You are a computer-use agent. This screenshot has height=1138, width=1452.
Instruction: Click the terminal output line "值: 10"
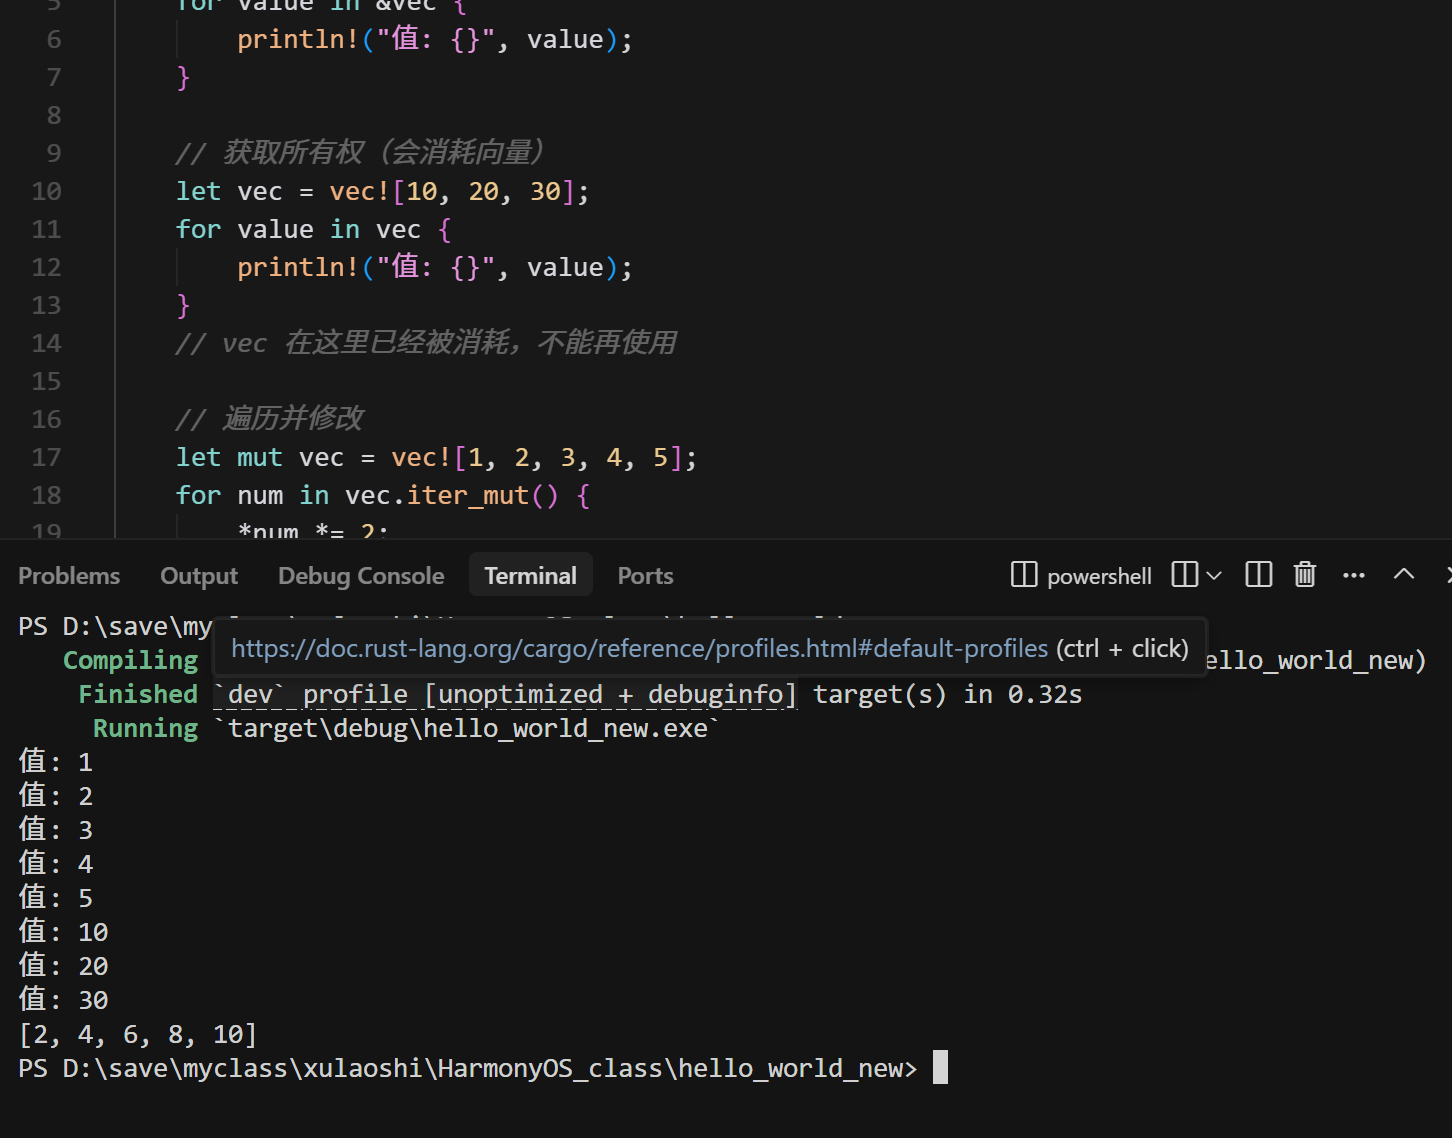click(x=63, y=932)
